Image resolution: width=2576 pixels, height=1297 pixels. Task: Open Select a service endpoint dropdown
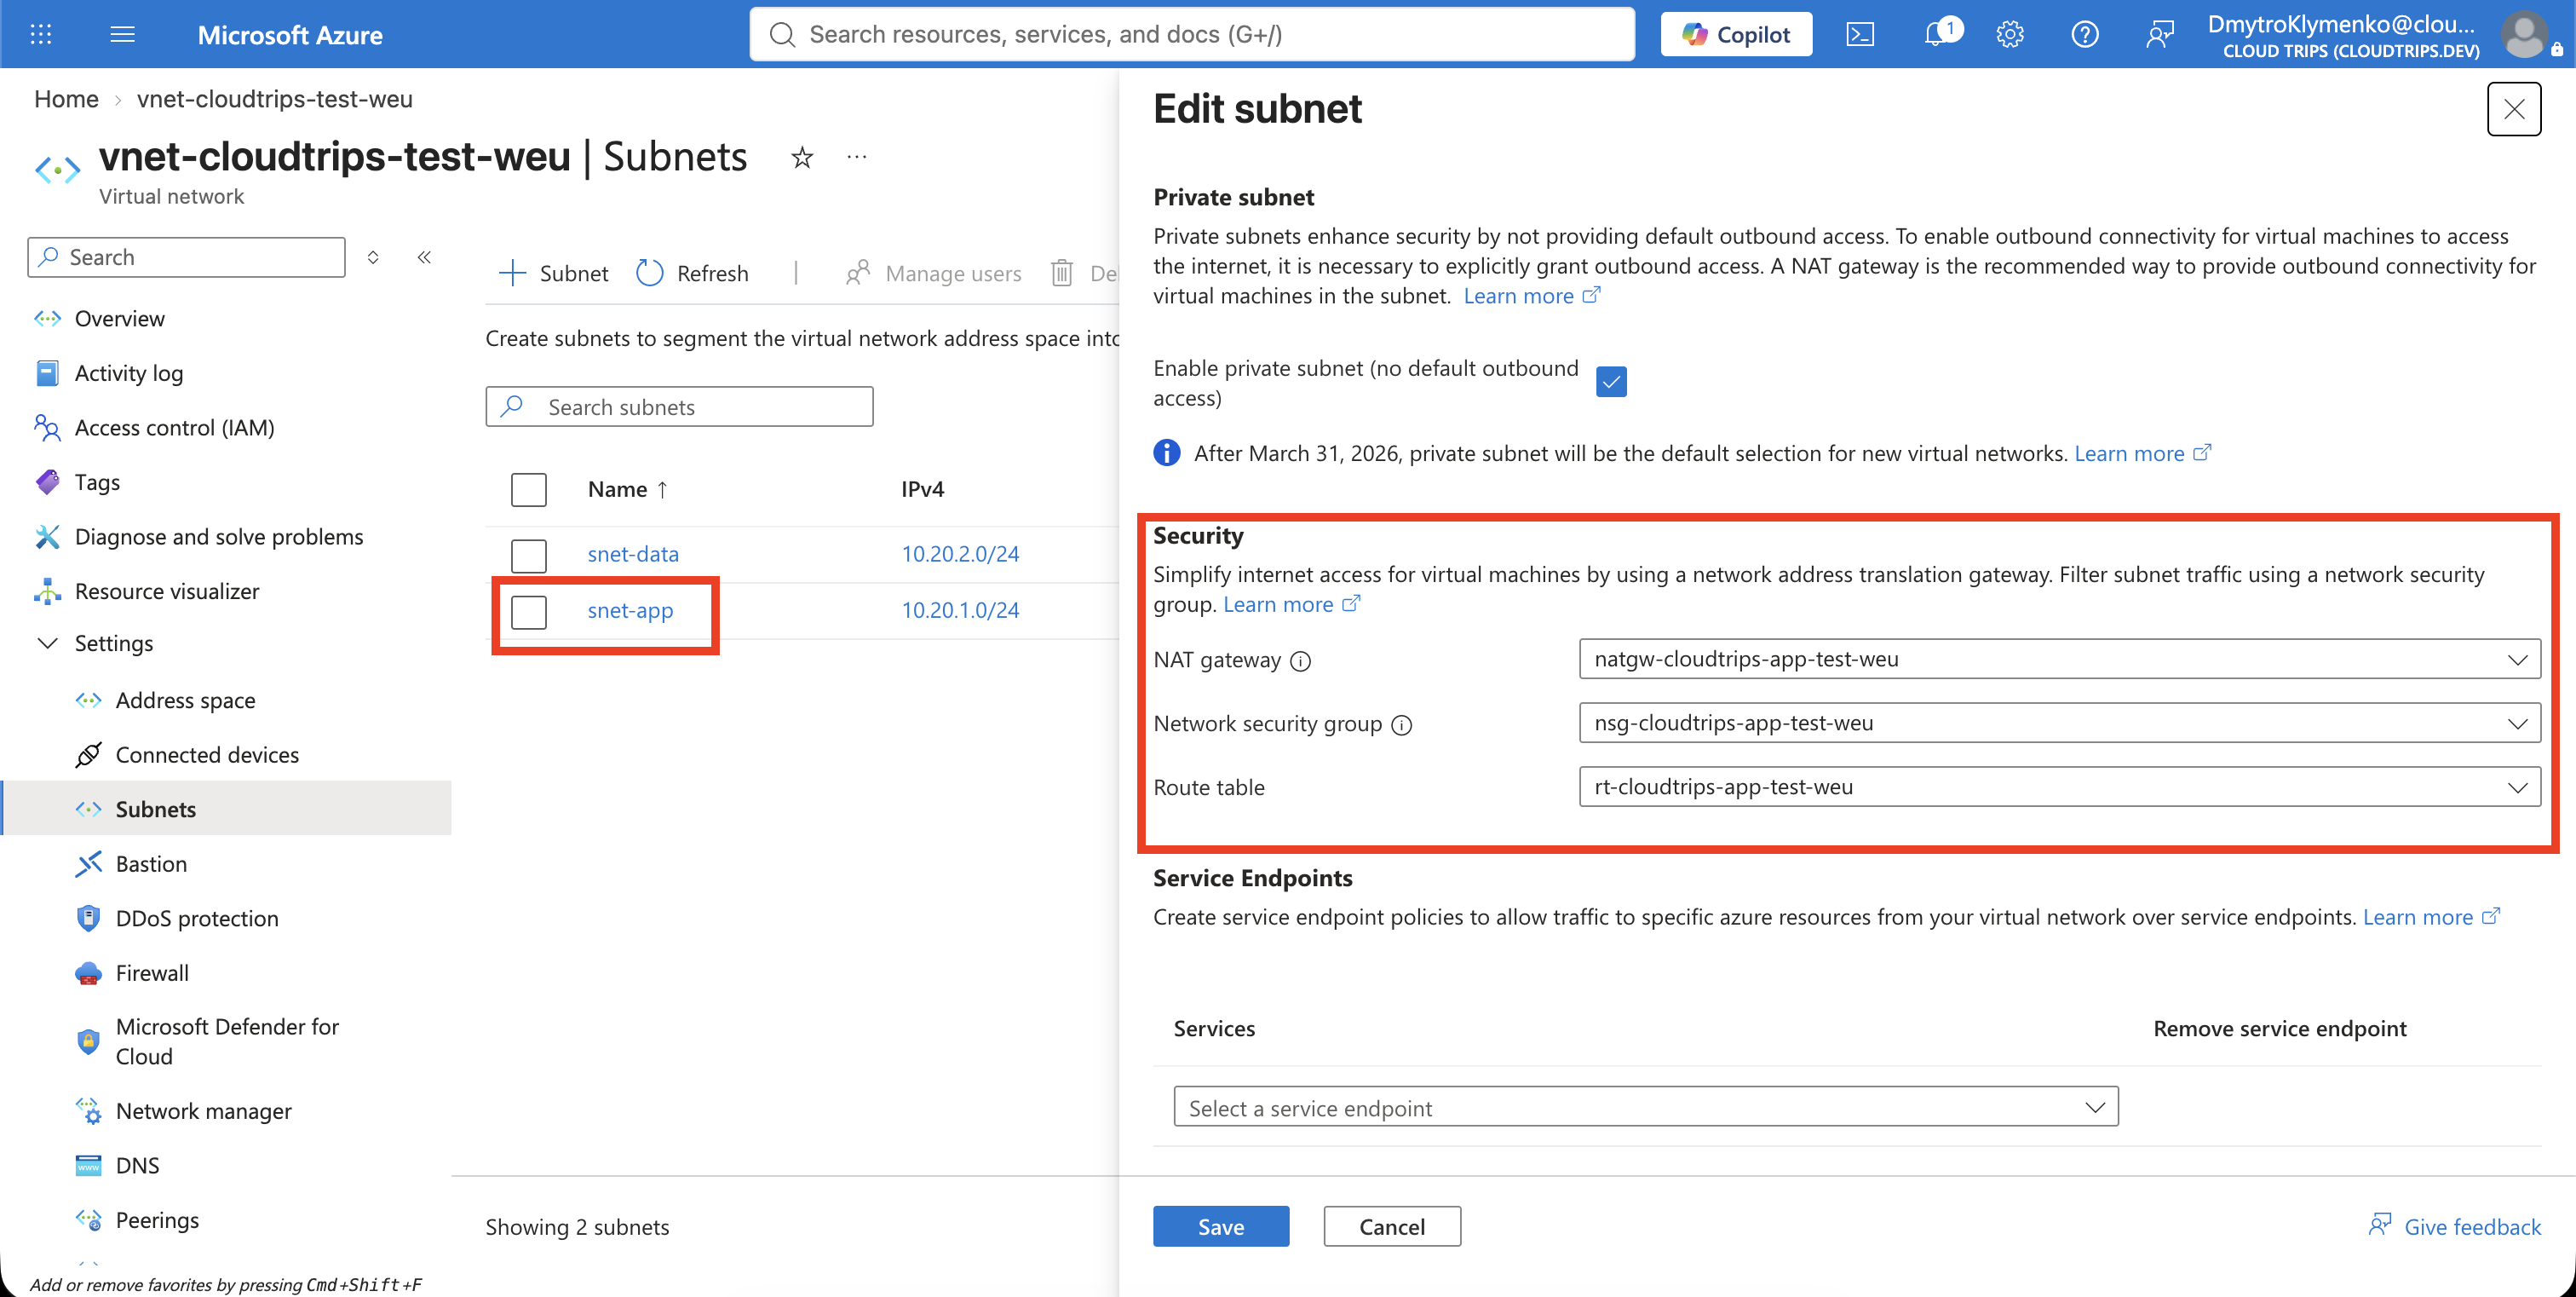[x=1646, y=1107]
